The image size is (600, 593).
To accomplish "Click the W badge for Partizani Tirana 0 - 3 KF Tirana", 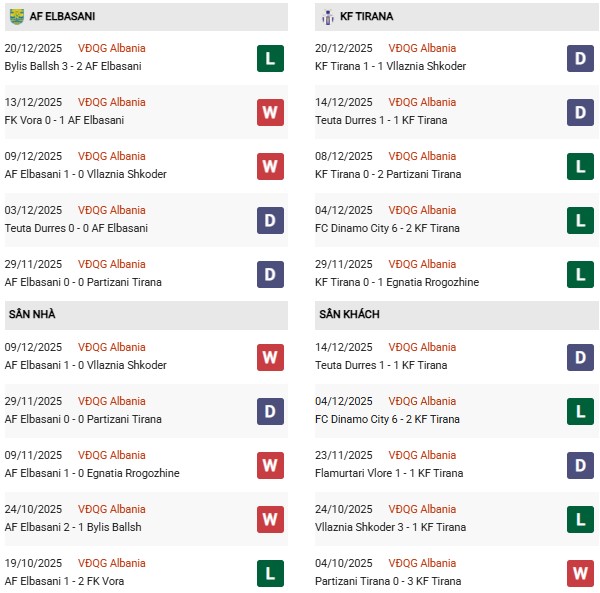I will (581, 573).
